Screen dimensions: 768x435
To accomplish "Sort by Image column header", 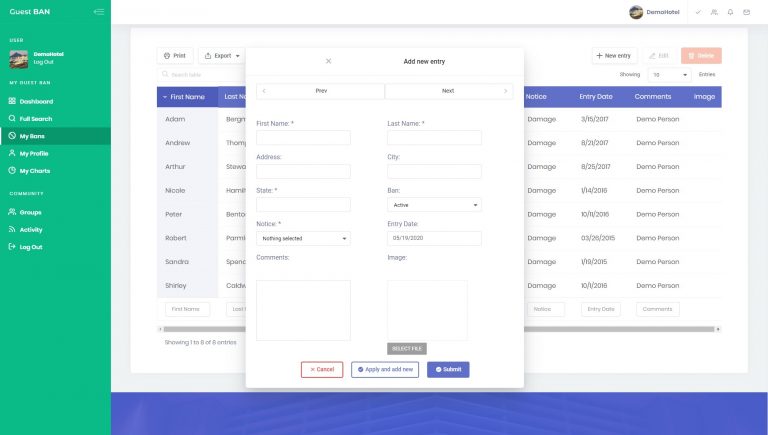I will pyautogui.click(x=704, y=97).
